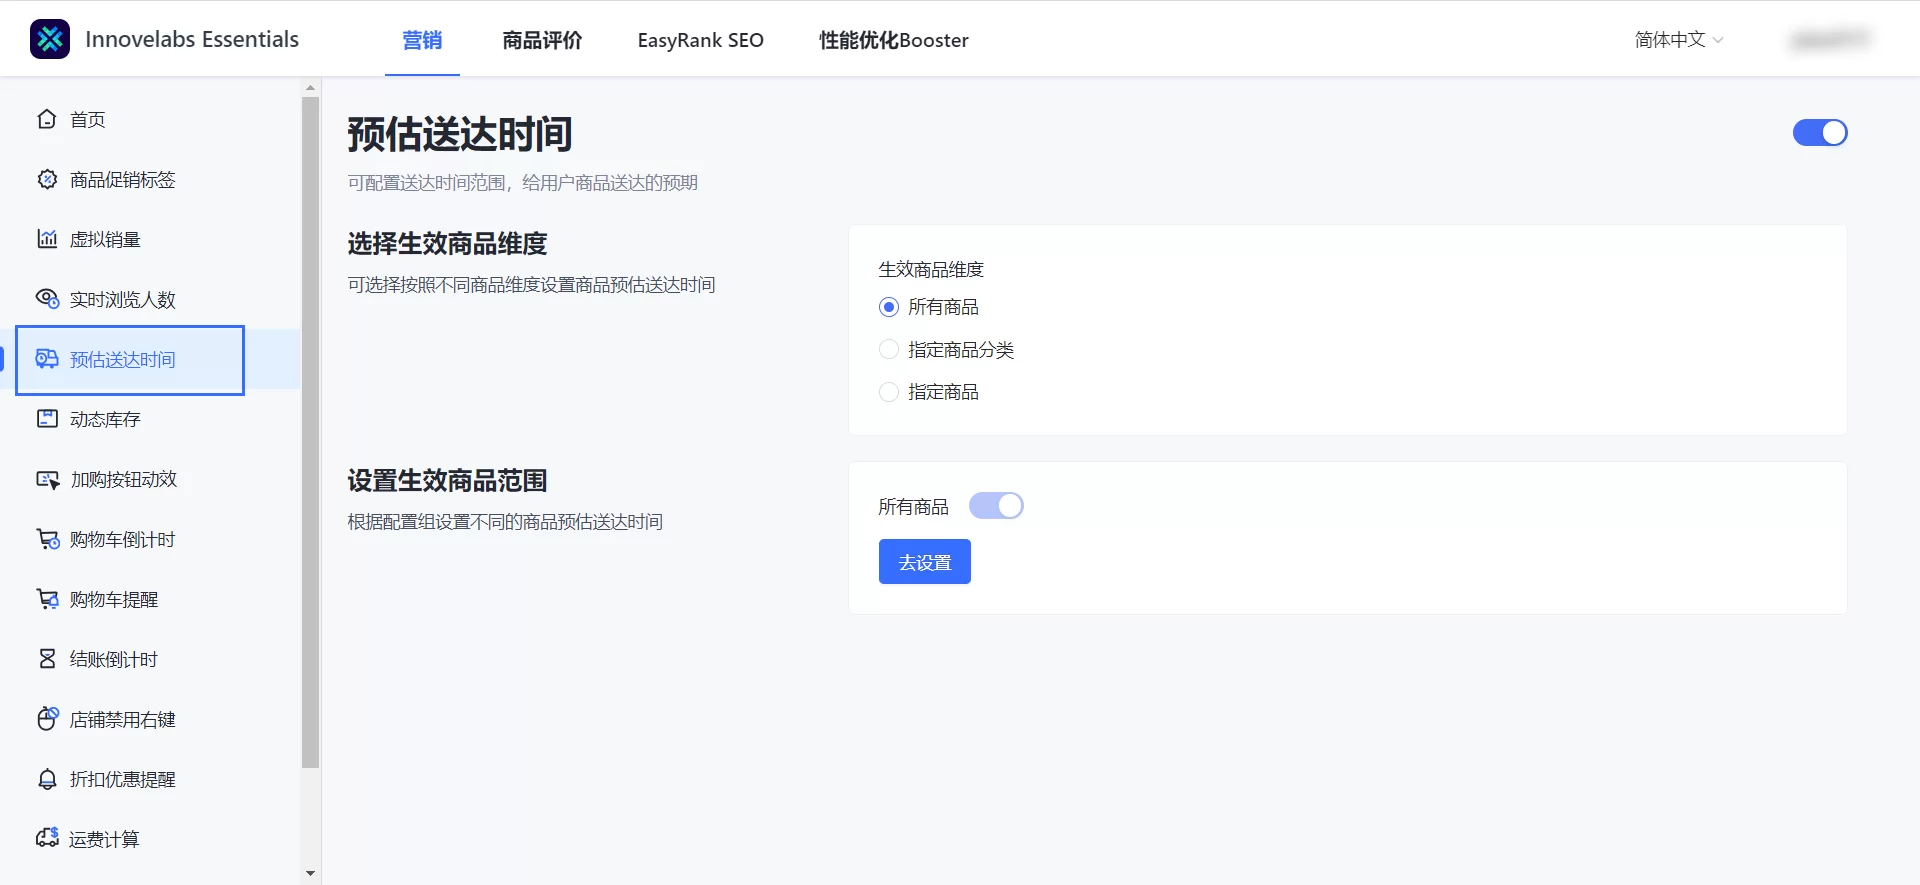Open 结账倒计时 in the sidebar

(150, 659)
